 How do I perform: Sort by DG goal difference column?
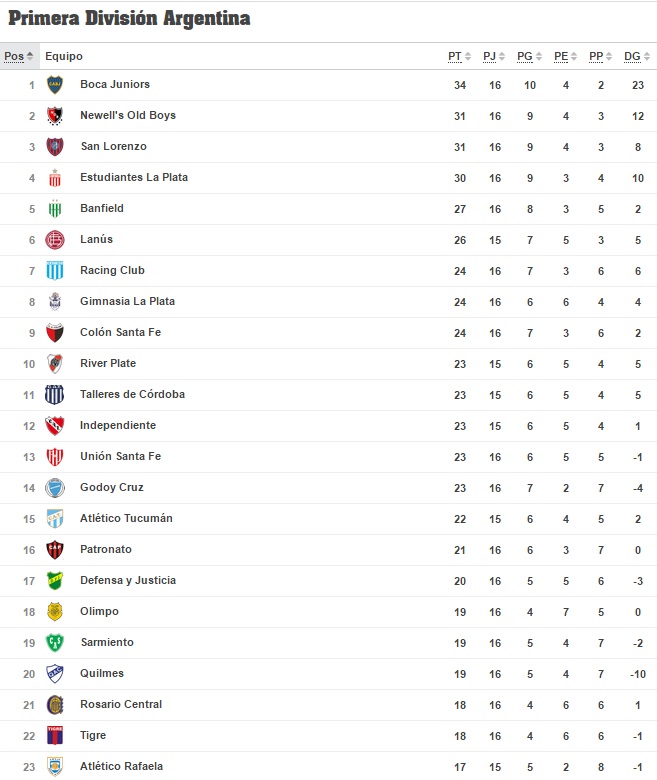point(637,56)
